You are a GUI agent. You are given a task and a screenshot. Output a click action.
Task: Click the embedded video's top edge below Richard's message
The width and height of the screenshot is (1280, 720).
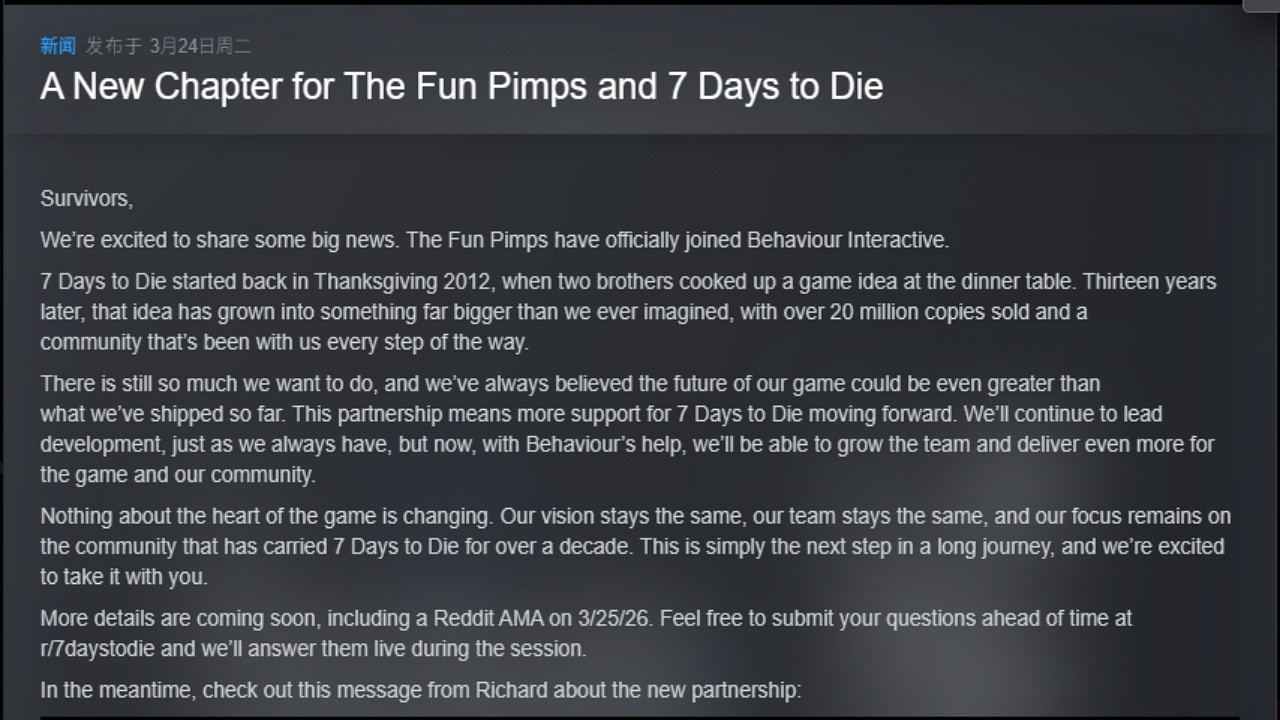[x=640, y=716]
